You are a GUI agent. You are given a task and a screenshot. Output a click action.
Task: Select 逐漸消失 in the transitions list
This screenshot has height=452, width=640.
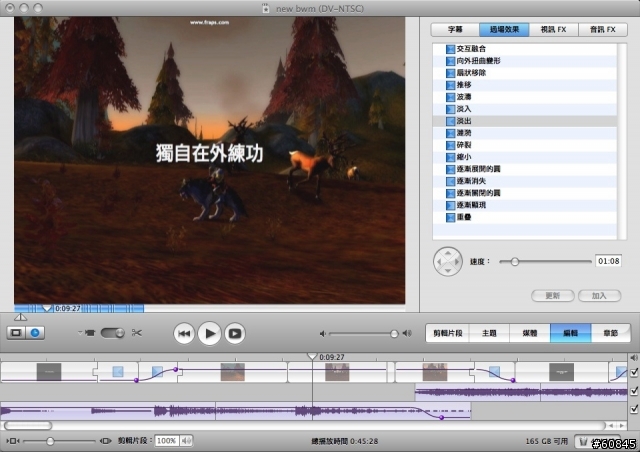tap(524, 181)
